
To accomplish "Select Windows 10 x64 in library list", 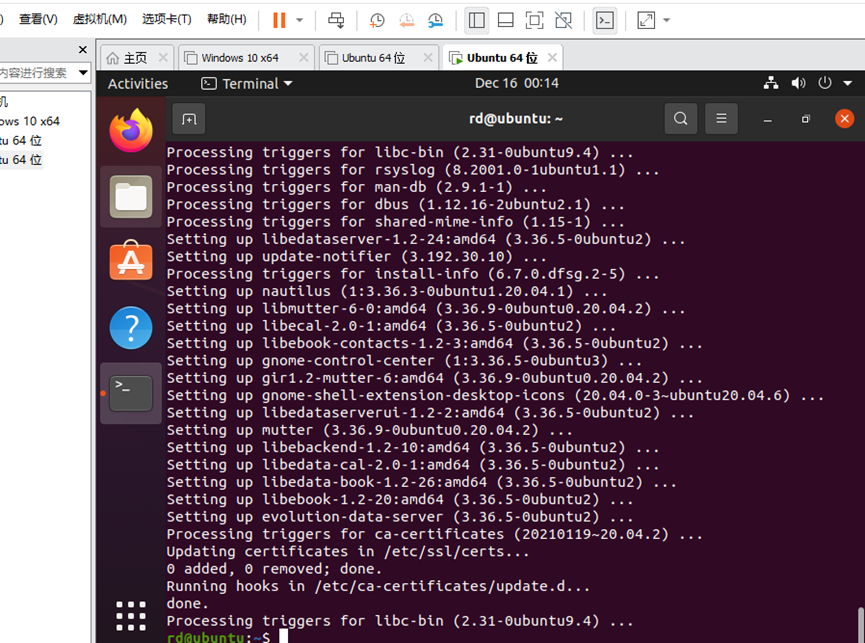I will tap(30, 121).
